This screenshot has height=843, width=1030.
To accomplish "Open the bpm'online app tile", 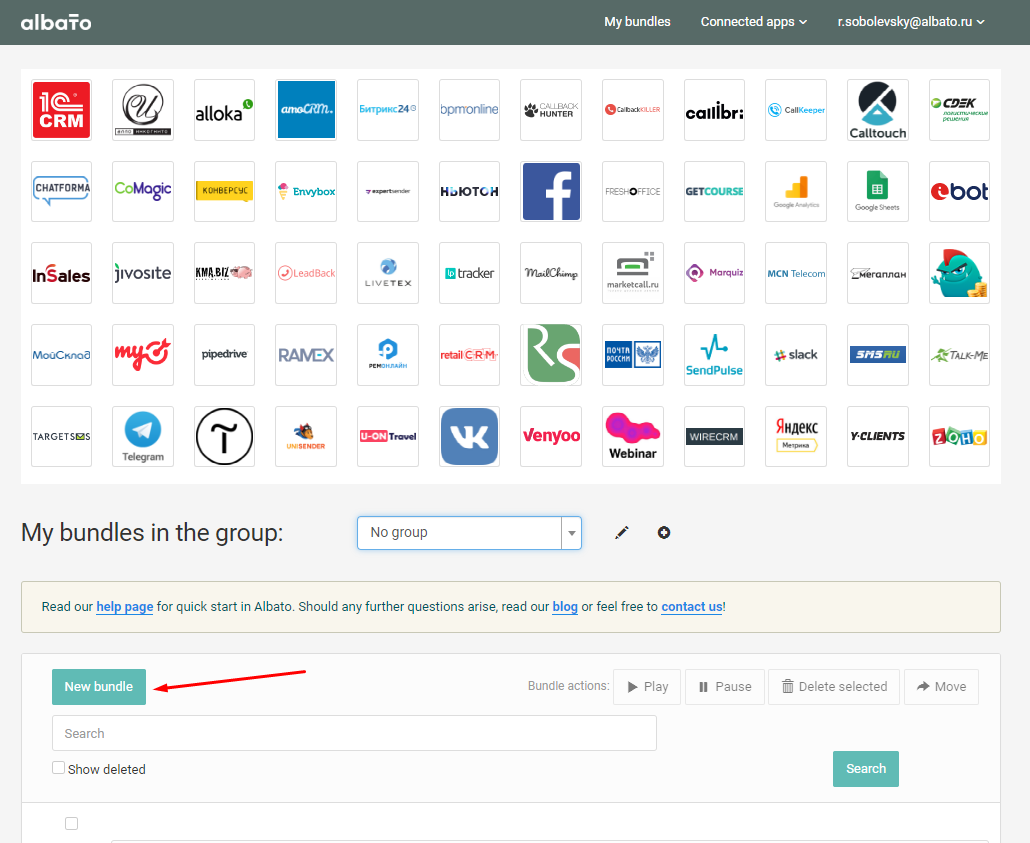I will click(469, 110).
